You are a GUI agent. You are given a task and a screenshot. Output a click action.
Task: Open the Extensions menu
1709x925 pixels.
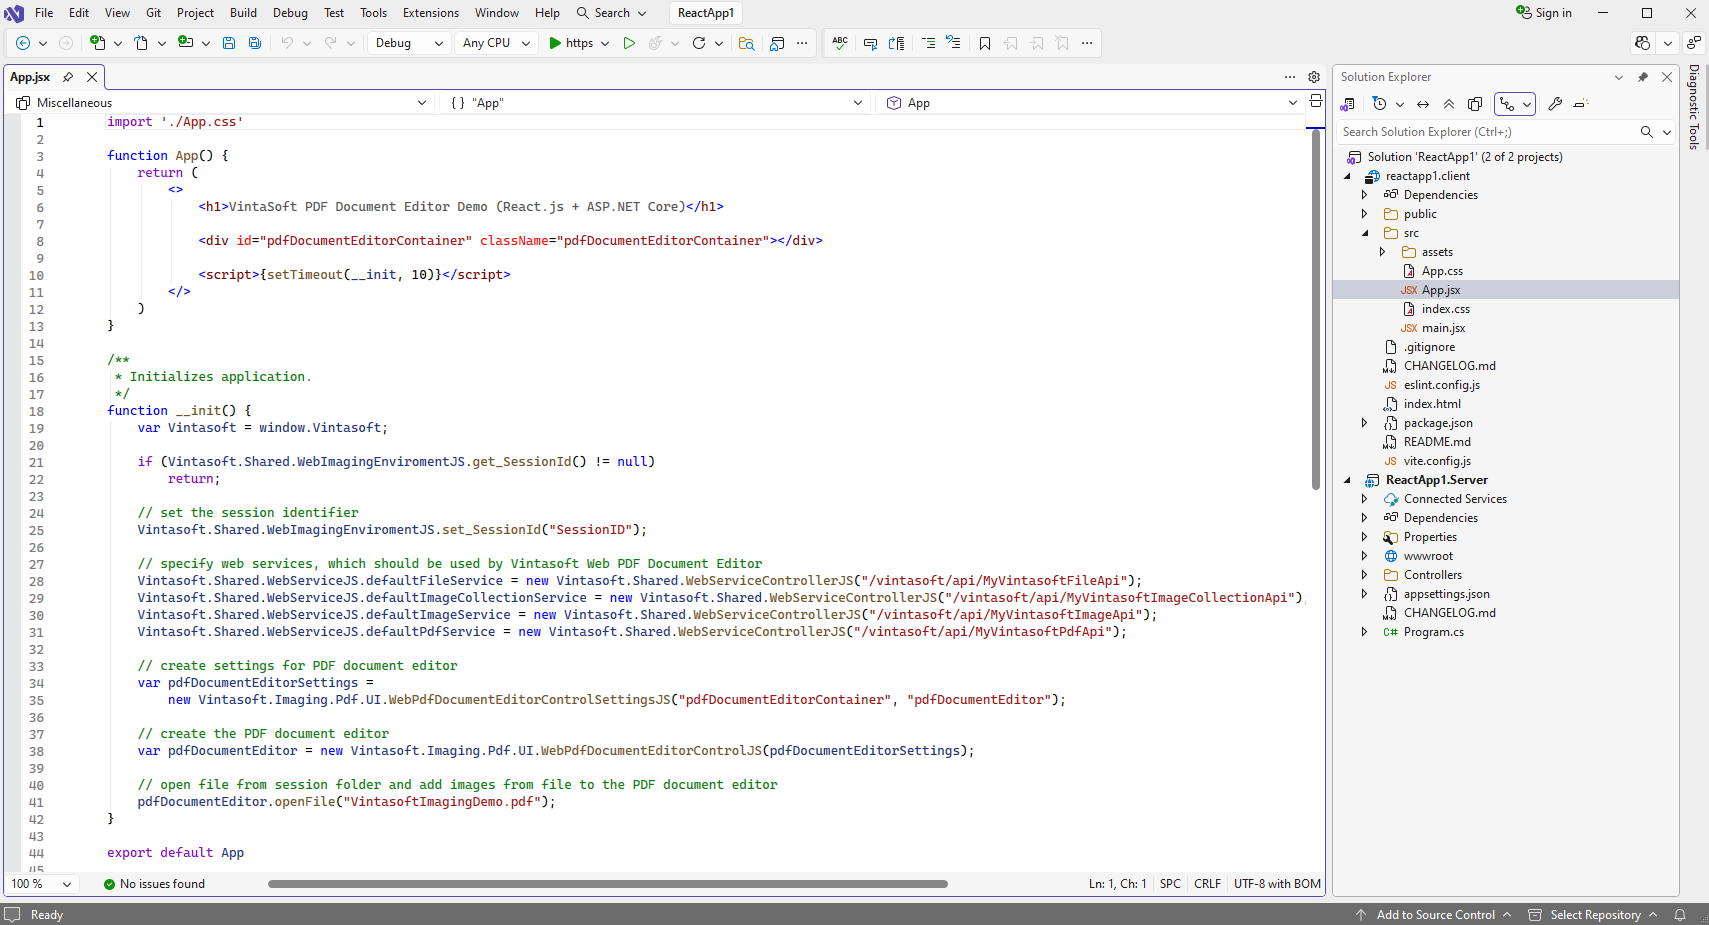point(431,13)
